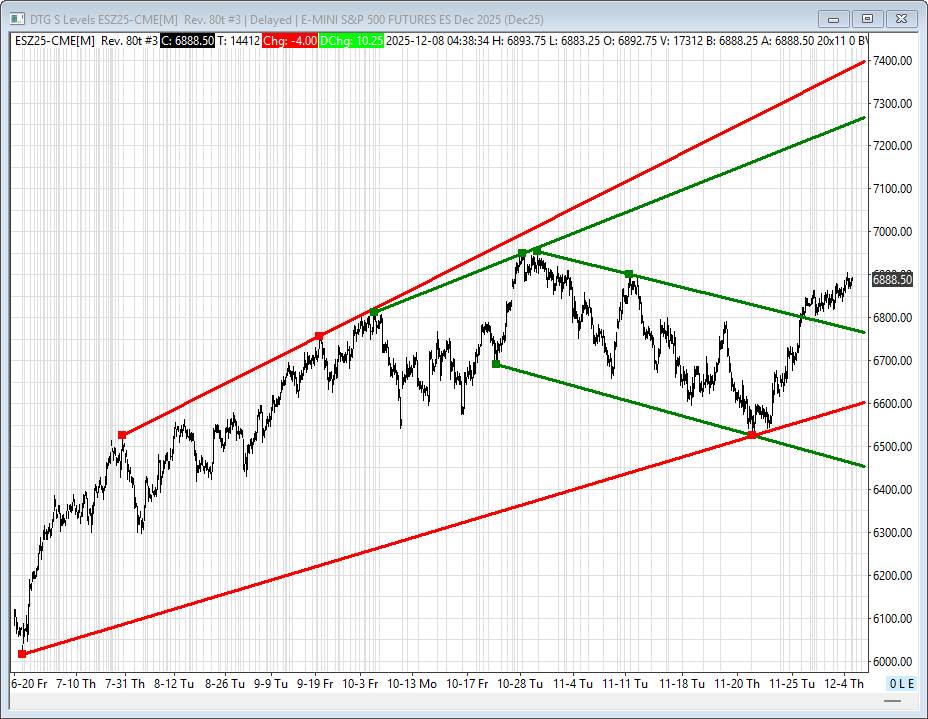
Task: Maximize the ESZ25-CME chart window
Action: point(867,18)
